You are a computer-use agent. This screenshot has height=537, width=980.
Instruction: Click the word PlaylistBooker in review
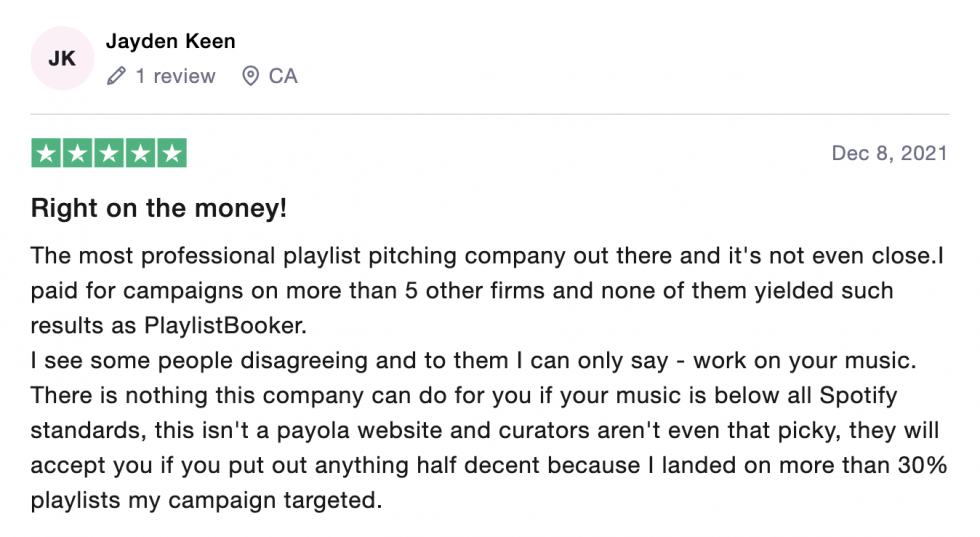pyautogui.click(x=223, y=326)
